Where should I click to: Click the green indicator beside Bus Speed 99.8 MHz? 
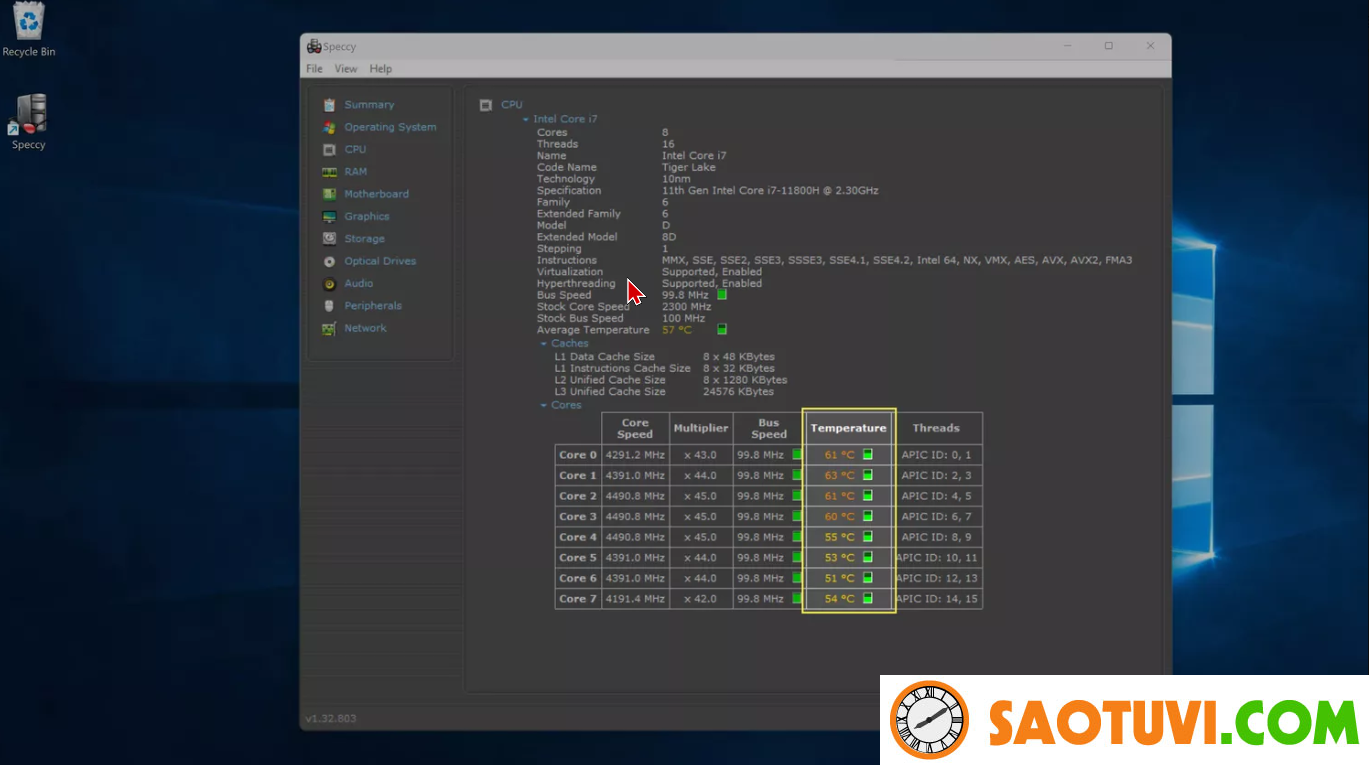click(722, 295)
